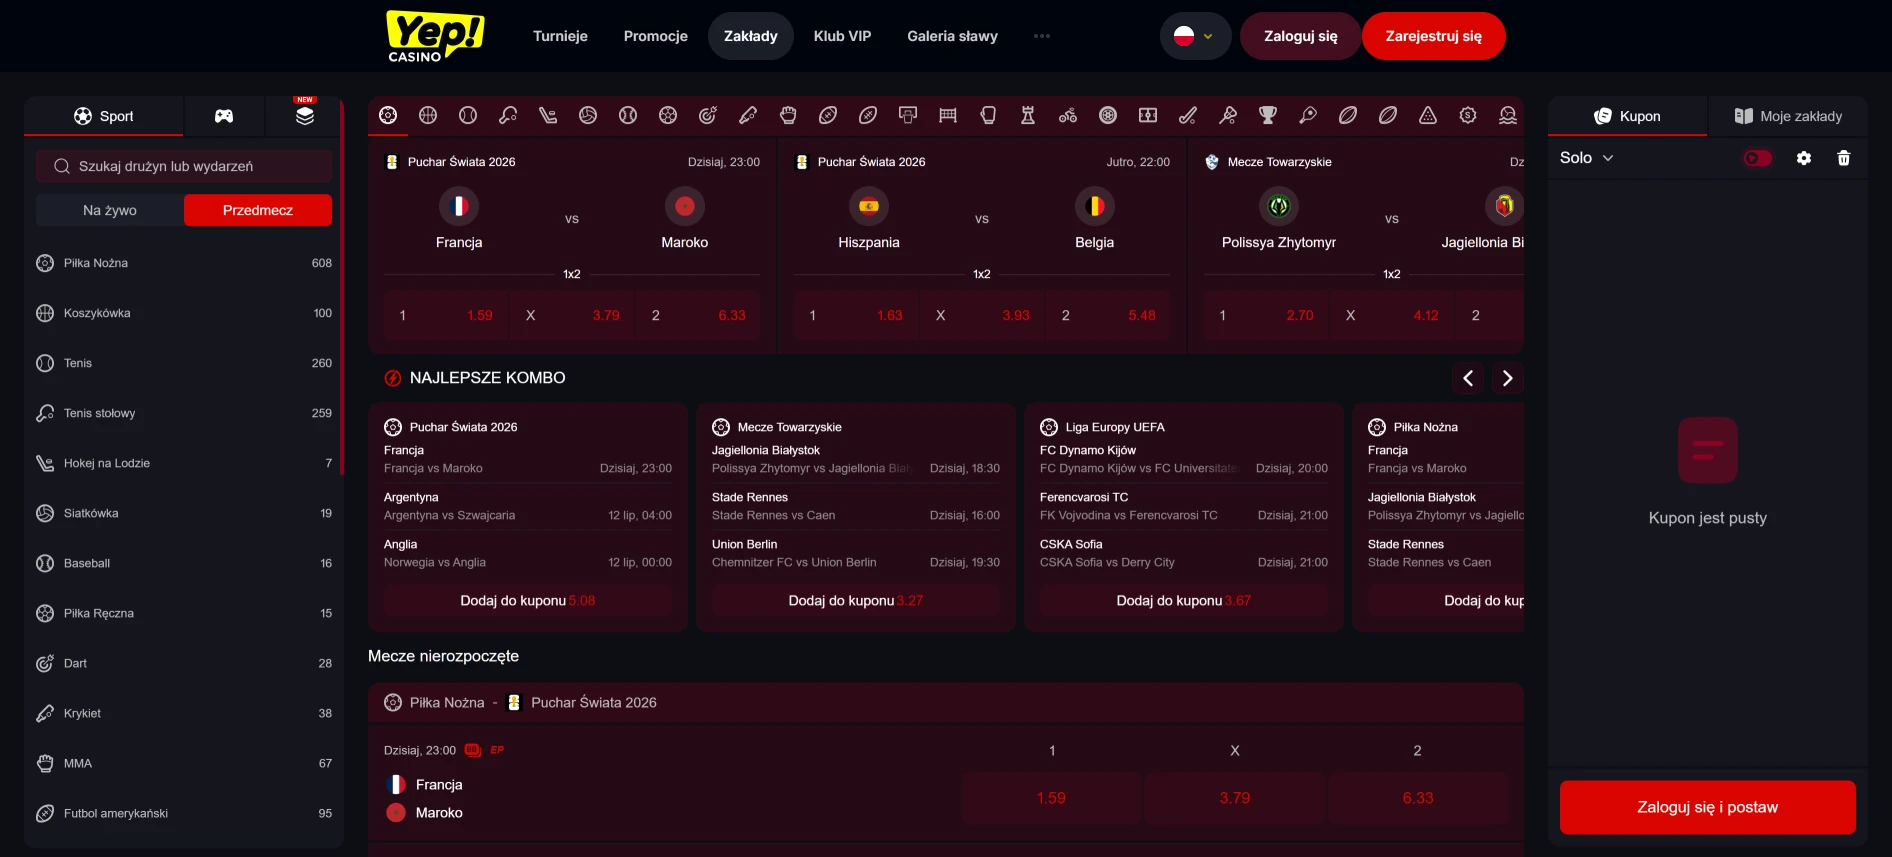Click the EP badge in Francja Maroko row

pyautogui.click(x=497, y=750)
